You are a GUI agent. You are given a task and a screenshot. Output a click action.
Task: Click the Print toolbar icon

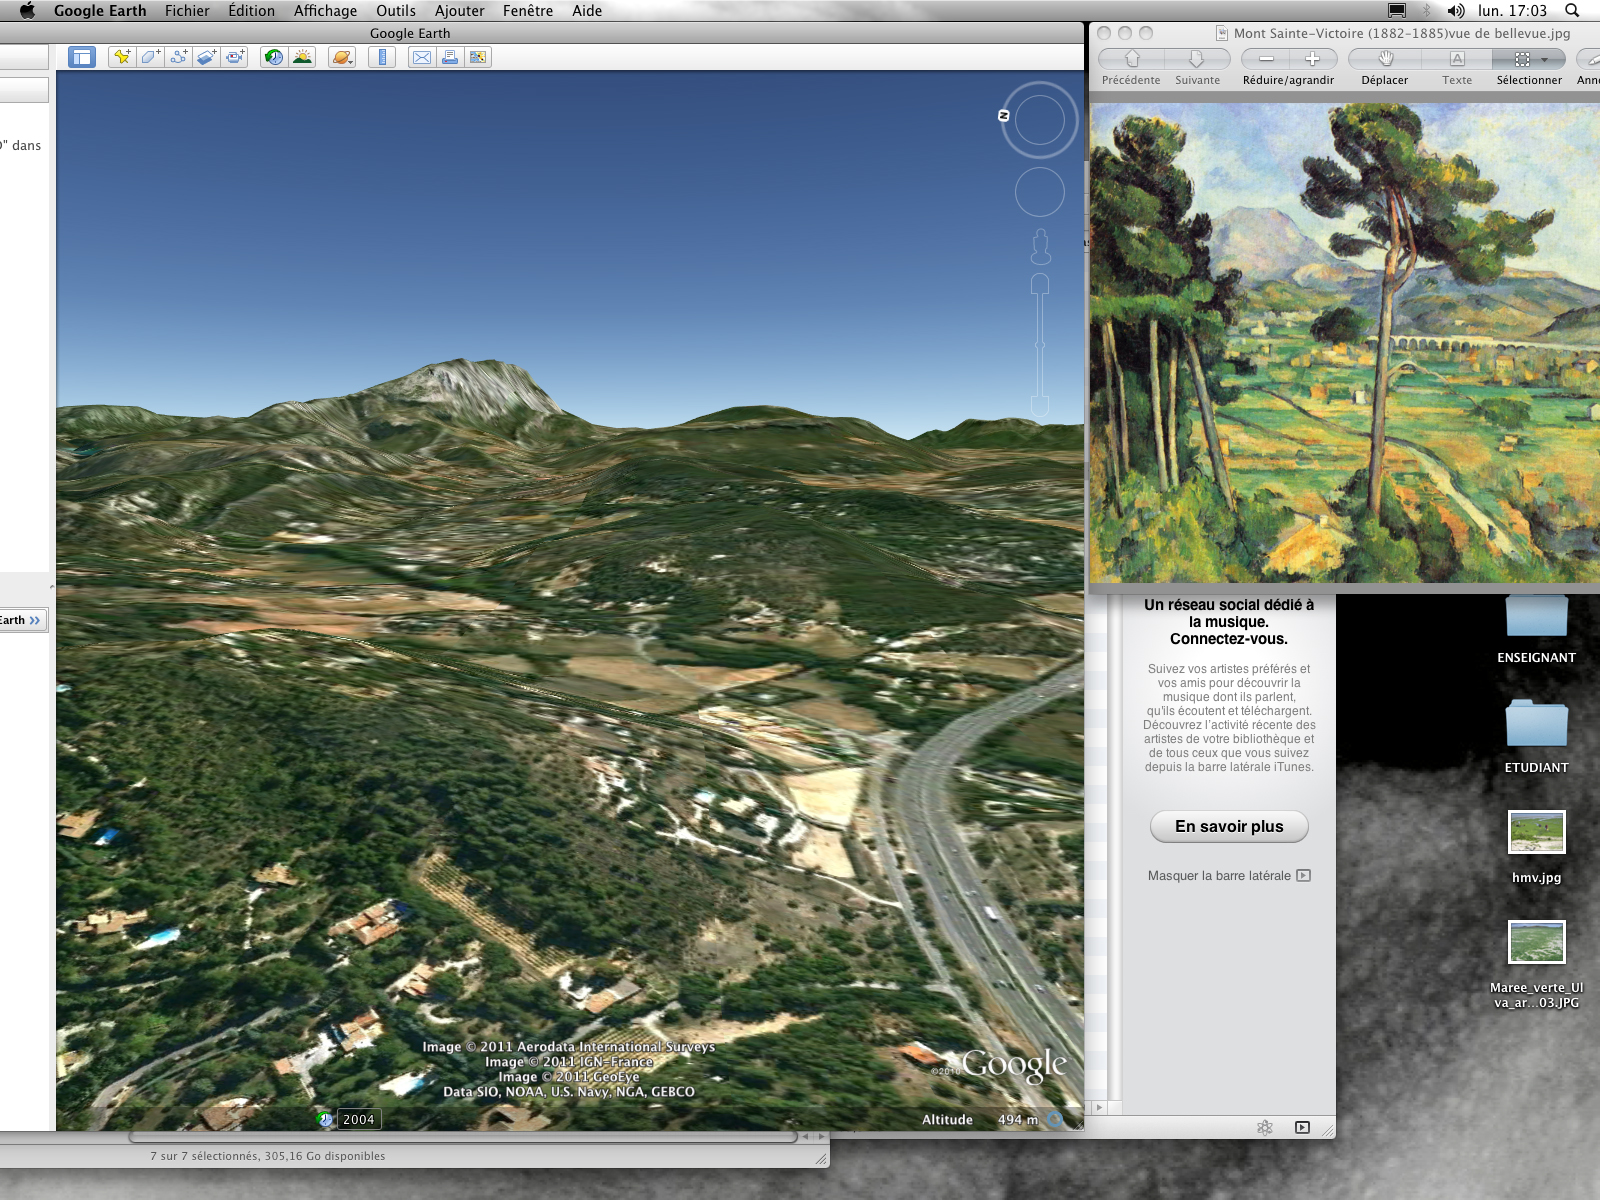click(450, 57)
